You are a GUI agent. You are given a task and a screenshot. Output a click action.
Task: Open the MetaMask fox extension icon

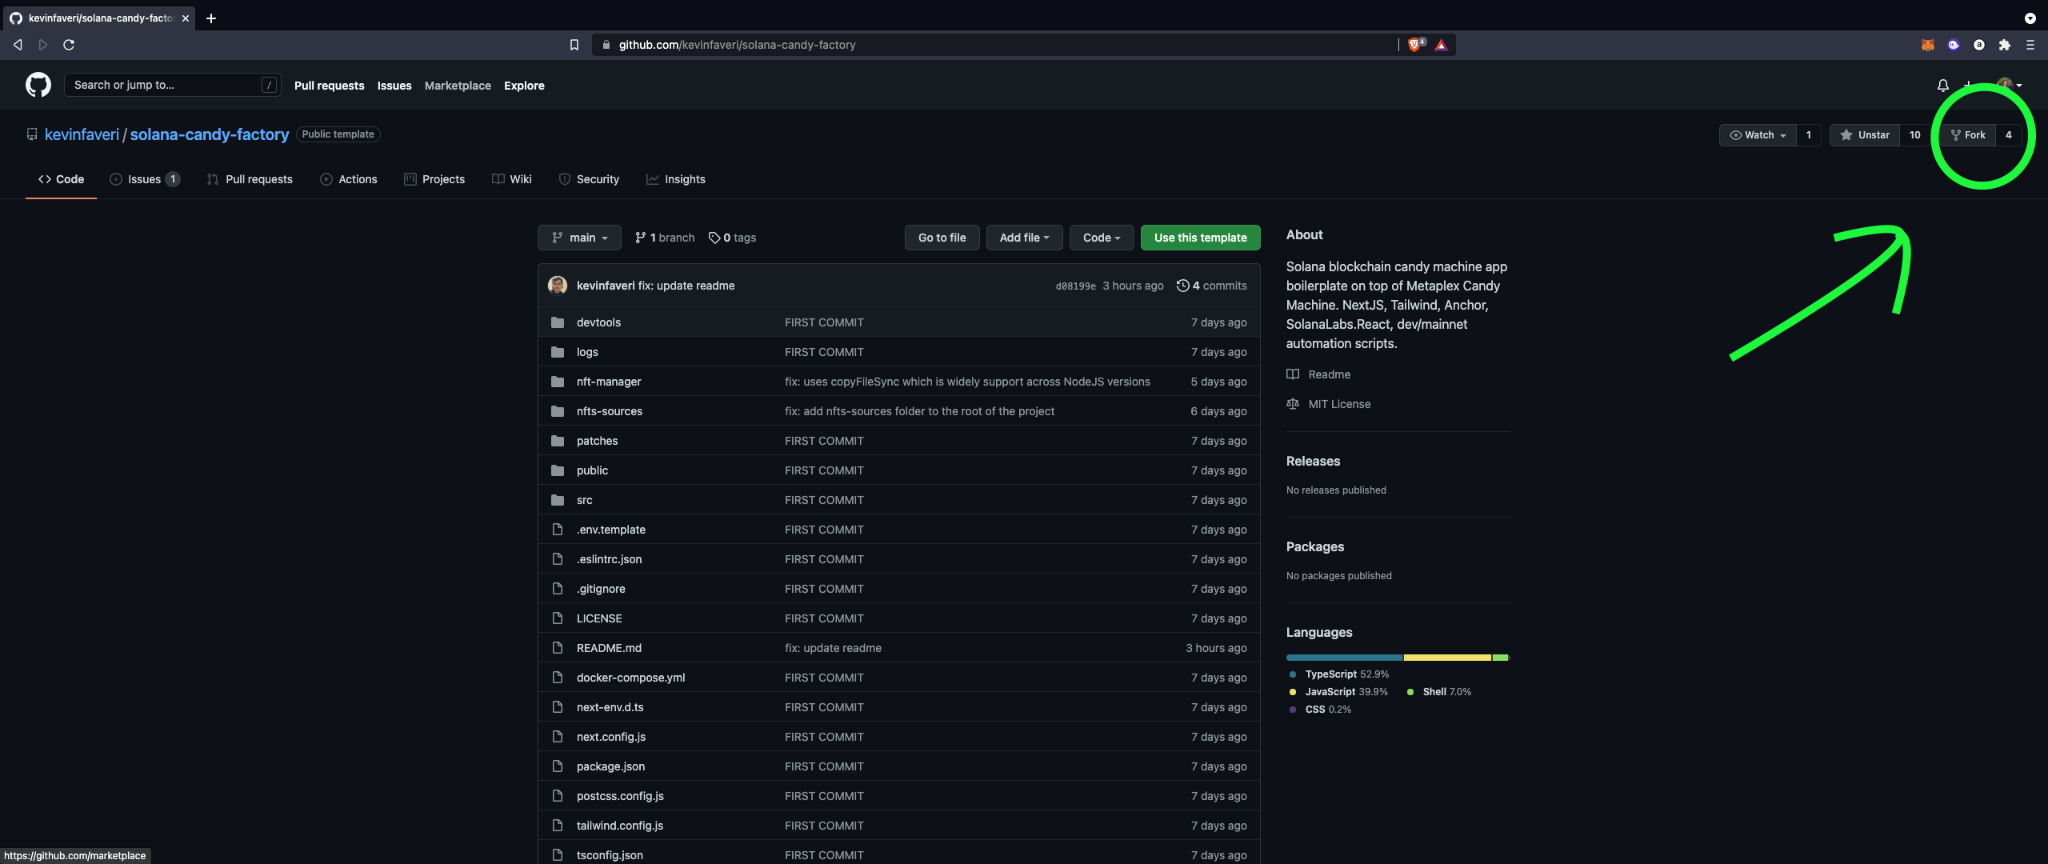[x=1927, y=45]
